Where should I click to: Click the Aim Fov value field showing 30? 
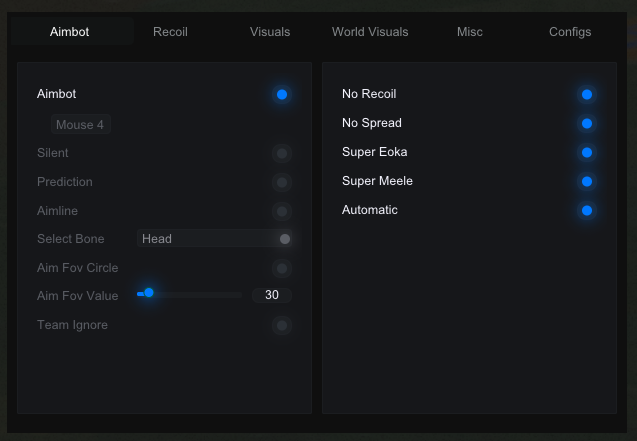click(271, 295)
